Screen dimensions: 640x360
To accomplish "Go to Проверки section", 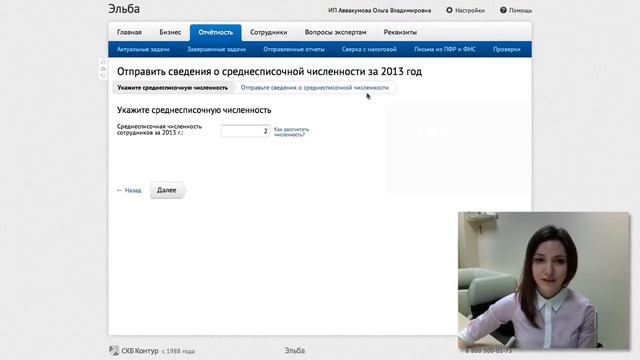I will coord(507,49).
